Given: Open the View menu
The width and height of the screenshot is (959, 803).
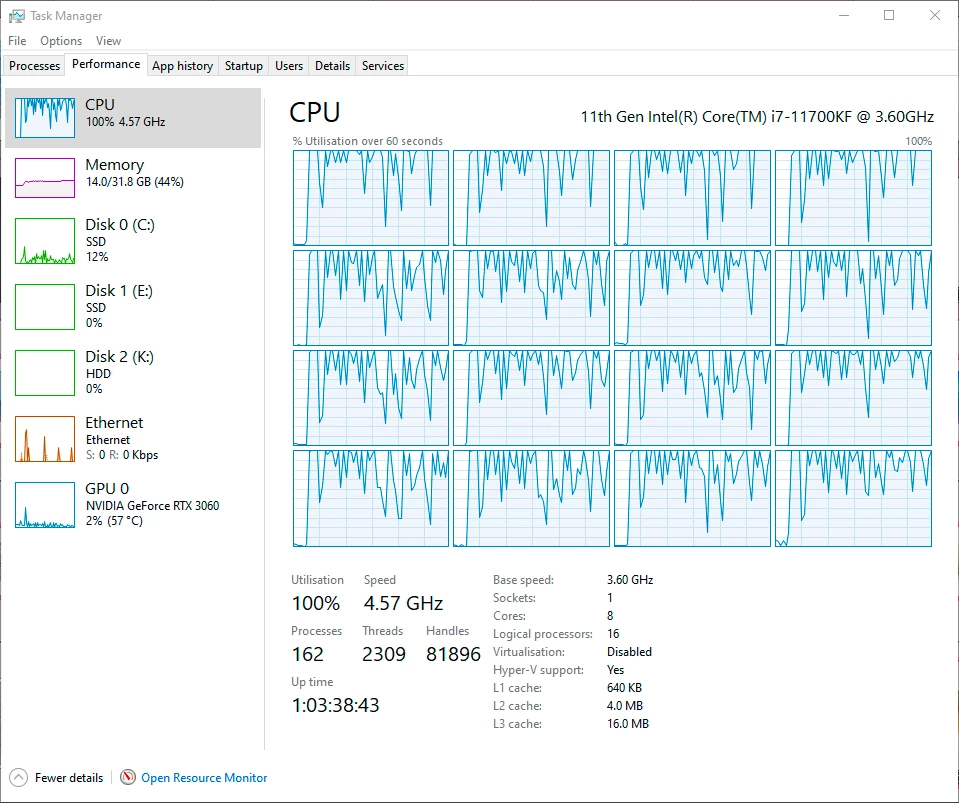Looking at the screenshot, I should (108, 40).
